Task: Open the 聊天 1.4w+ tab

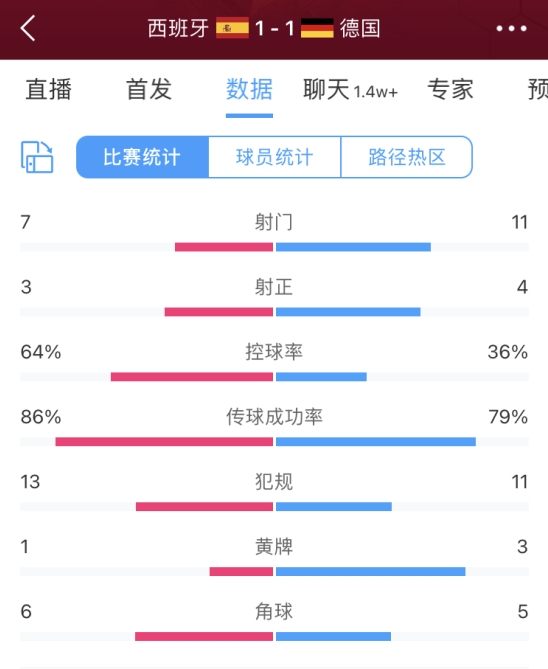Action: 350,89
